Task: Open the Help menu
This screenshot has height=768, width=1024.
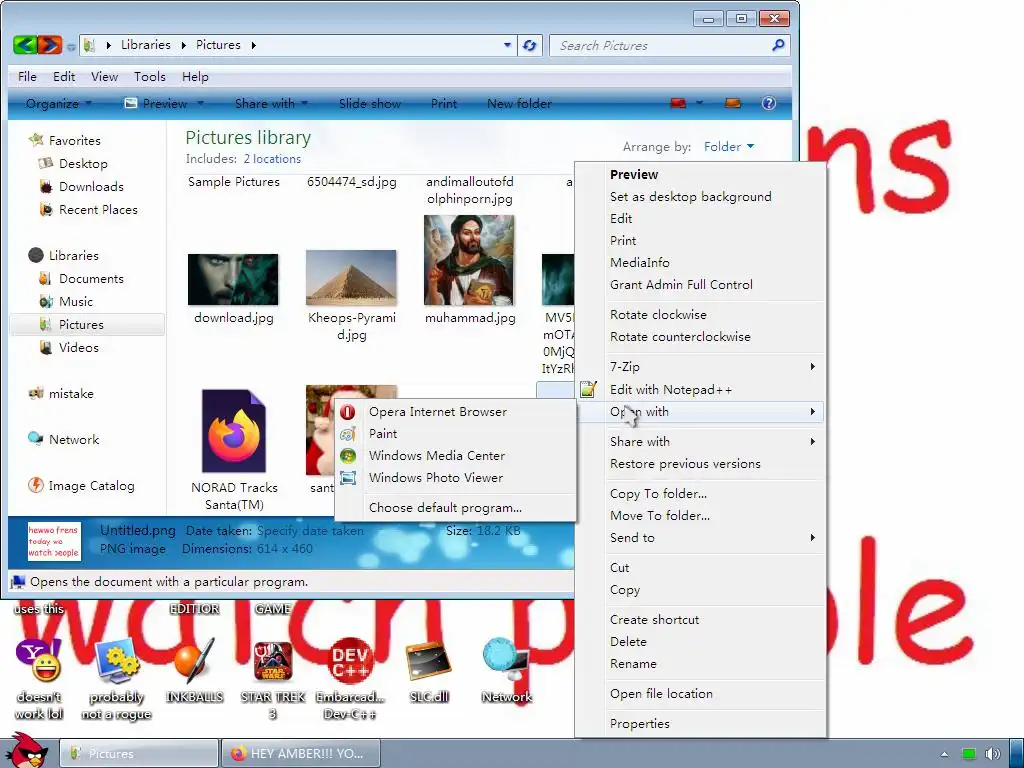Action: tap(195, 76)
